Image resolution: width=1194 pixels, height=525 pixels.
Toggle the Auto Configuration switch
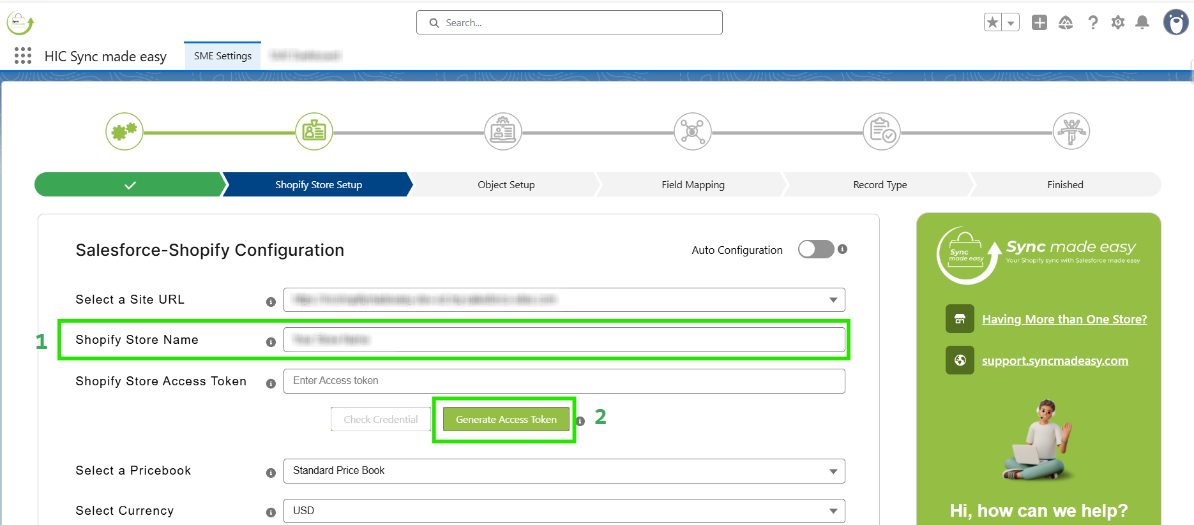pyautogui.click(x=816, y=249)
